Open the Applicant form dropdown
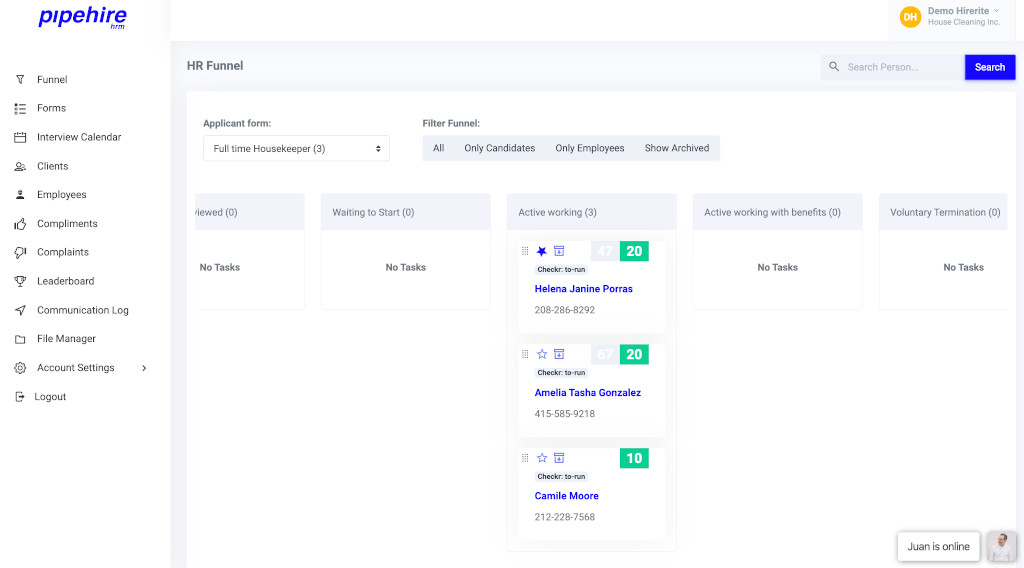This screenshot has height=568, width=1024. click(x=296, y=149)
